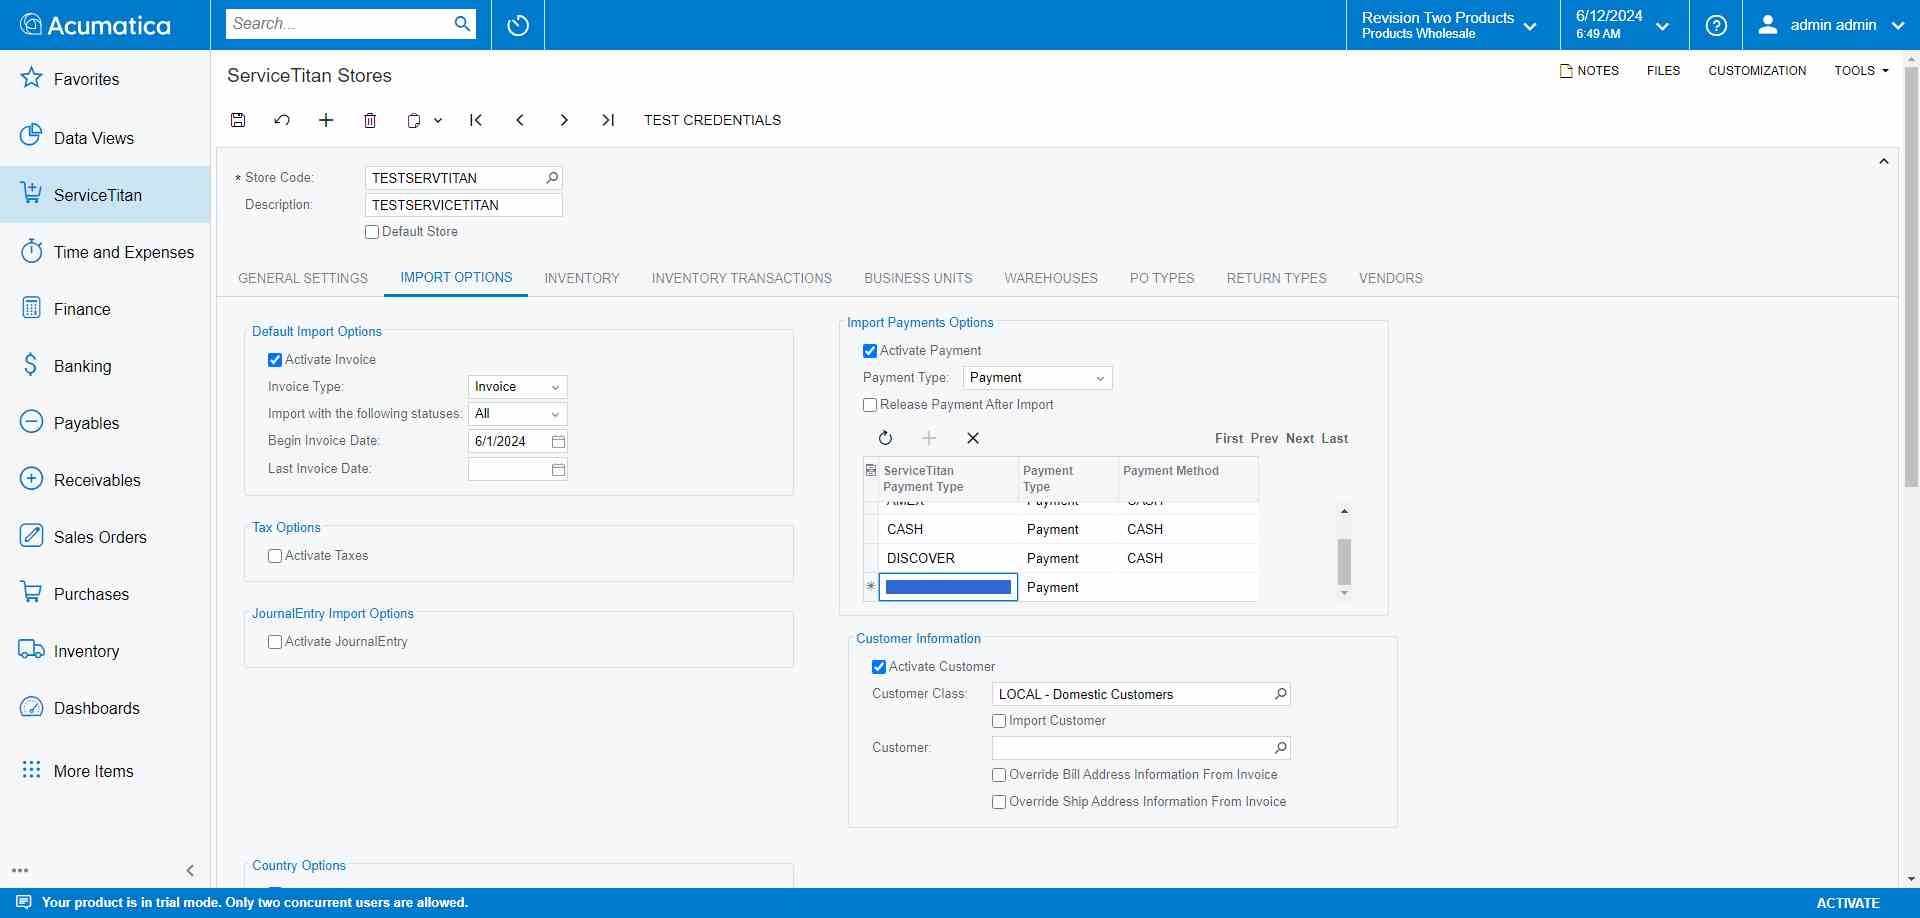Viewport: 1920px width, 918px height.
Task: Click the Delete trash icon
Action: pyautogui.click(x=370, y=120)
